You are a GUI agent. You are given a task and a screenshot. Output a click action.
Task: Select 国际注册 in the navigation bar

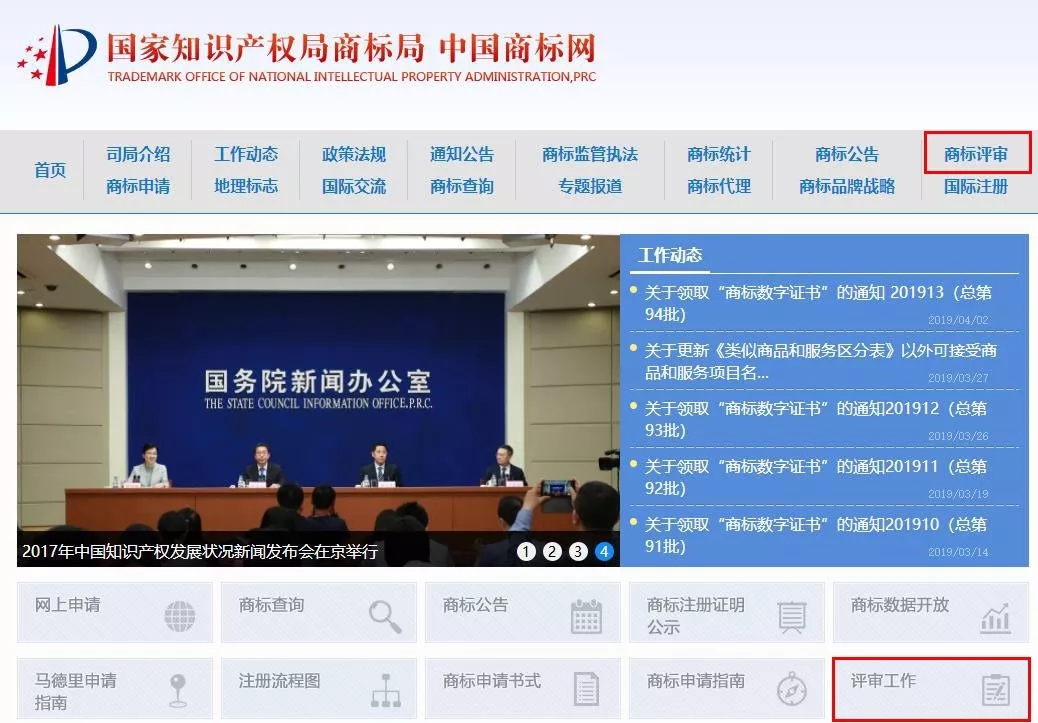976,186
